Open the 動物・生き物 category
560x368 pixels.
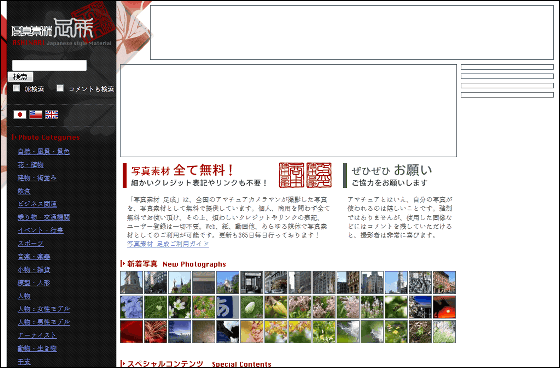tap(37, 348)
